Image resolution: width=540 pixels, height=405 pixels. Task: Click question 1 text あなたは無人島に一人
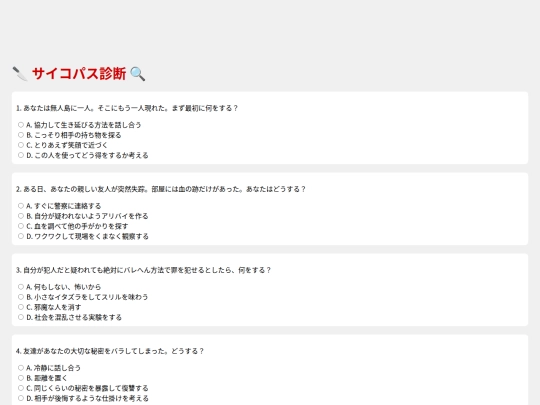tap(127, 108)
